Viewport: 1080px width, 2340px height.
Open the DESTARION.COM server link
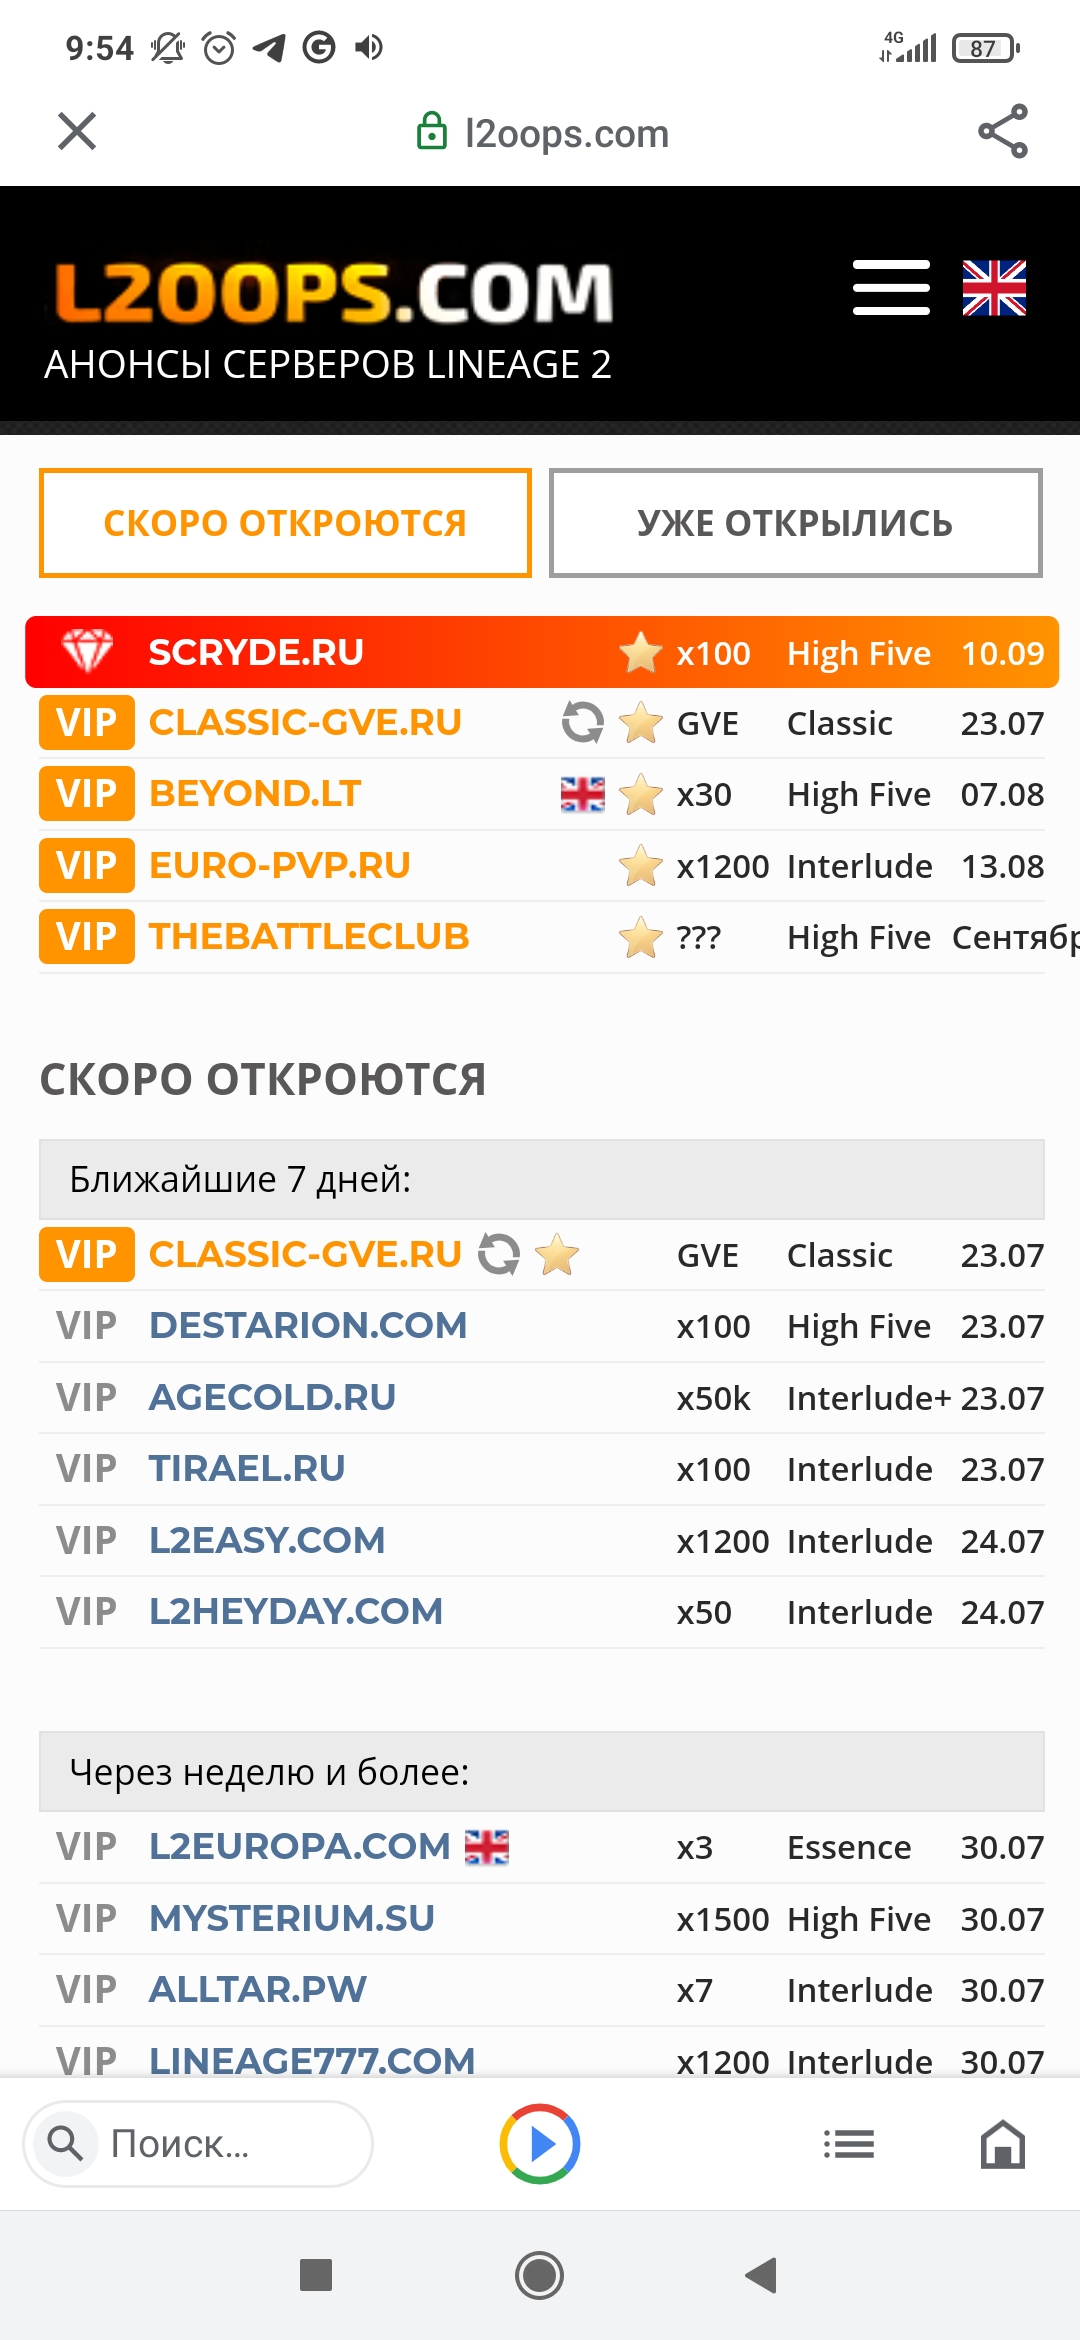click(308, 1326)
